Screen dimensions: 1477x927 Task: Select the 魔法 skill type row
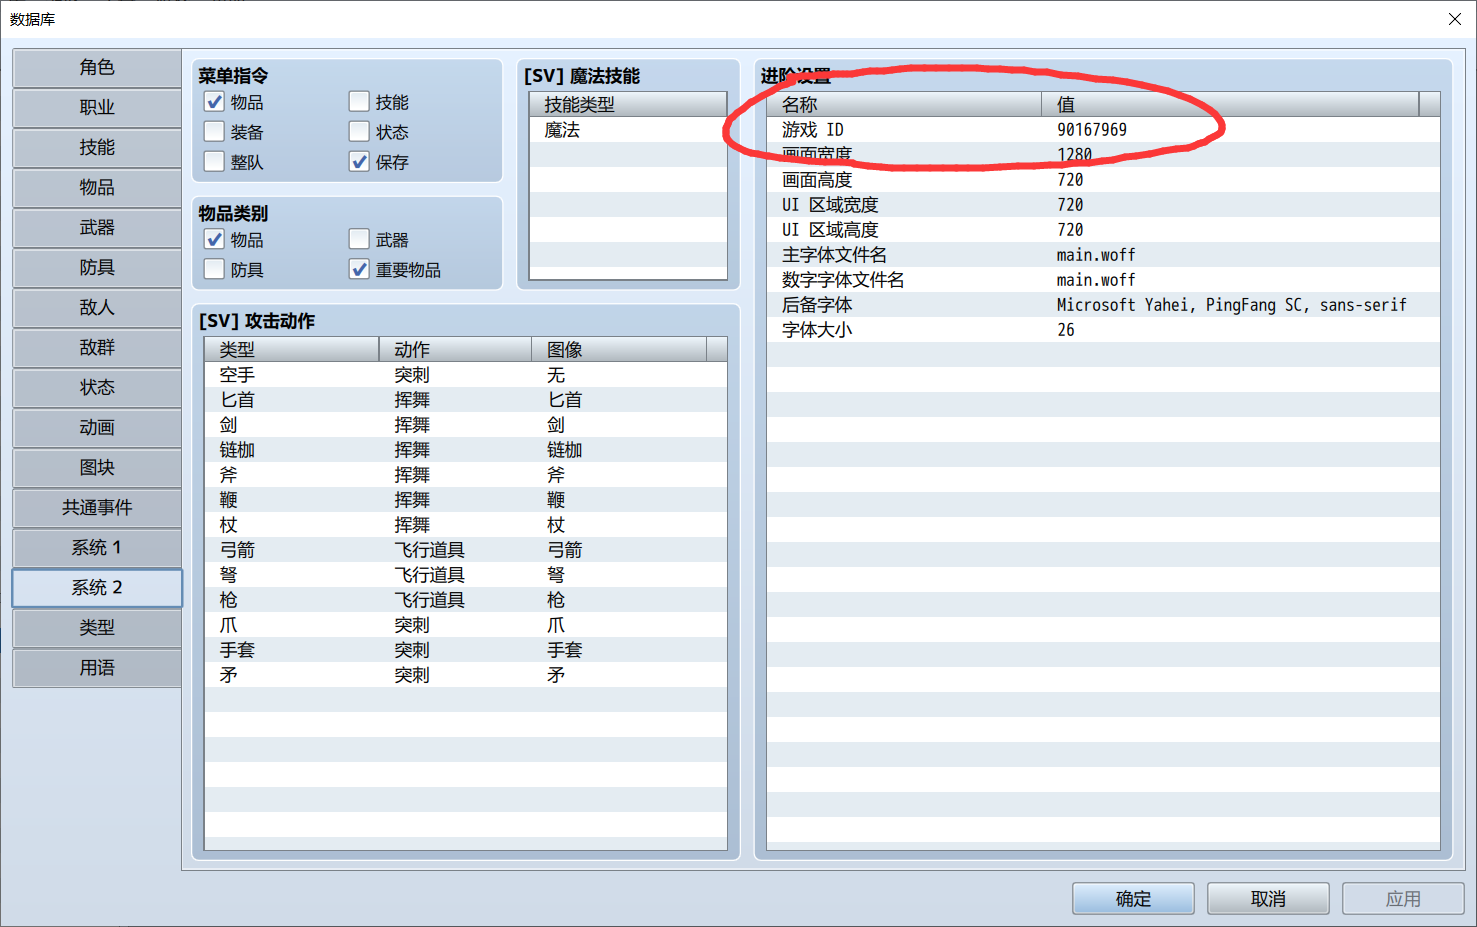(628, 130)
